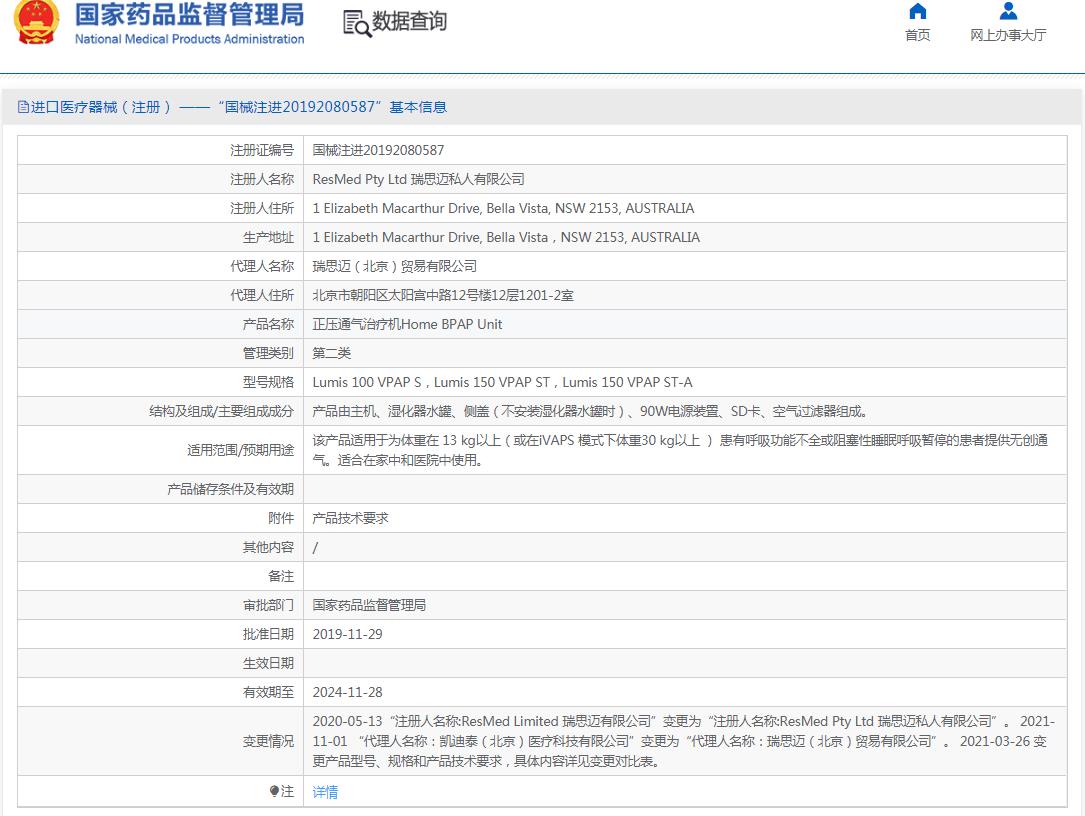Click the expiry date 2024-11-28
The height and width of the screenshot is (816, 1085).
[347, 692]
